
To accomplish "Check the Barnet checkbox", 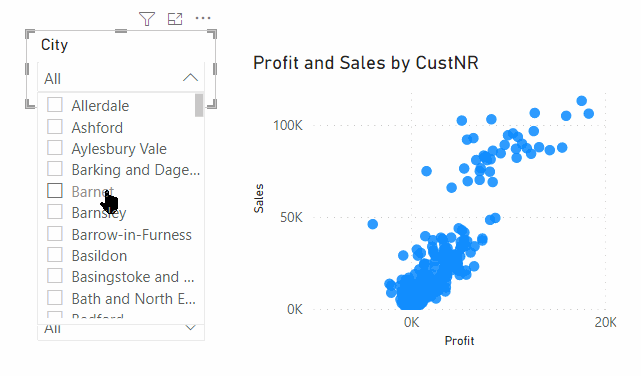I will [55, 190].
